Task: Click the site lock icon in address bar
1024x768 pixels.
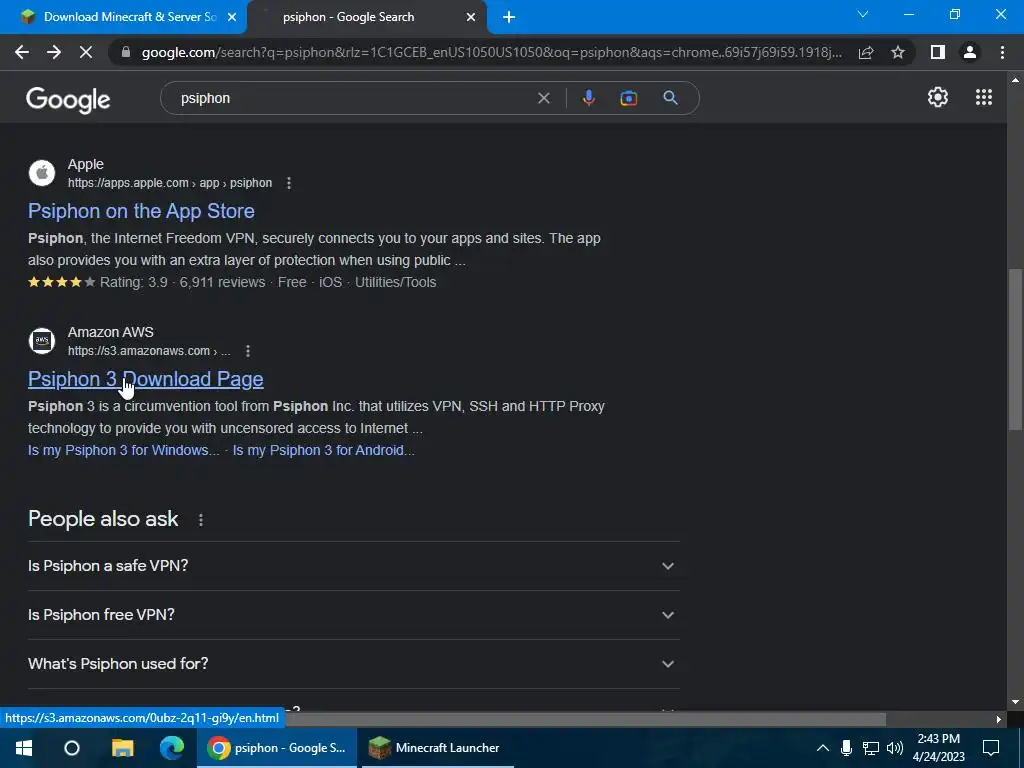Action: click(126, 52)
